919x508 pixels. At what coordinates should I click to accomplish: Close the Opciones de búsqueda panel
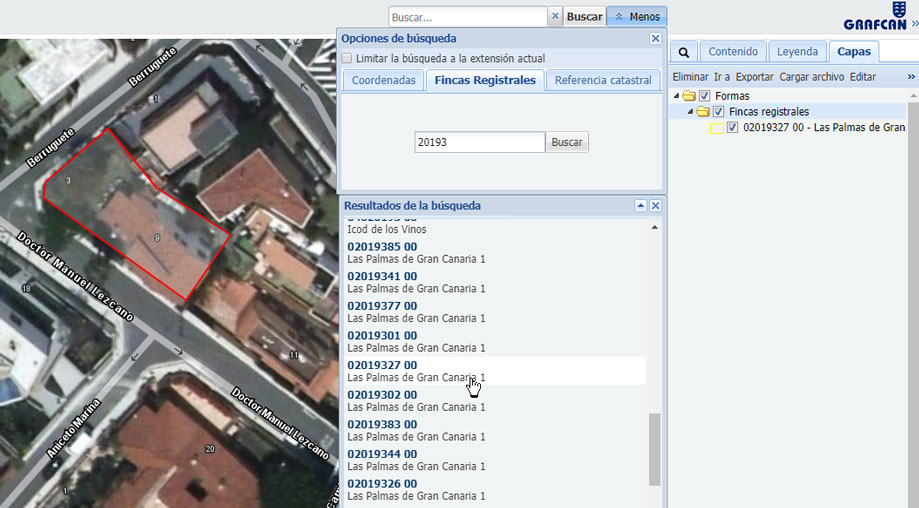tap(655, 38)
